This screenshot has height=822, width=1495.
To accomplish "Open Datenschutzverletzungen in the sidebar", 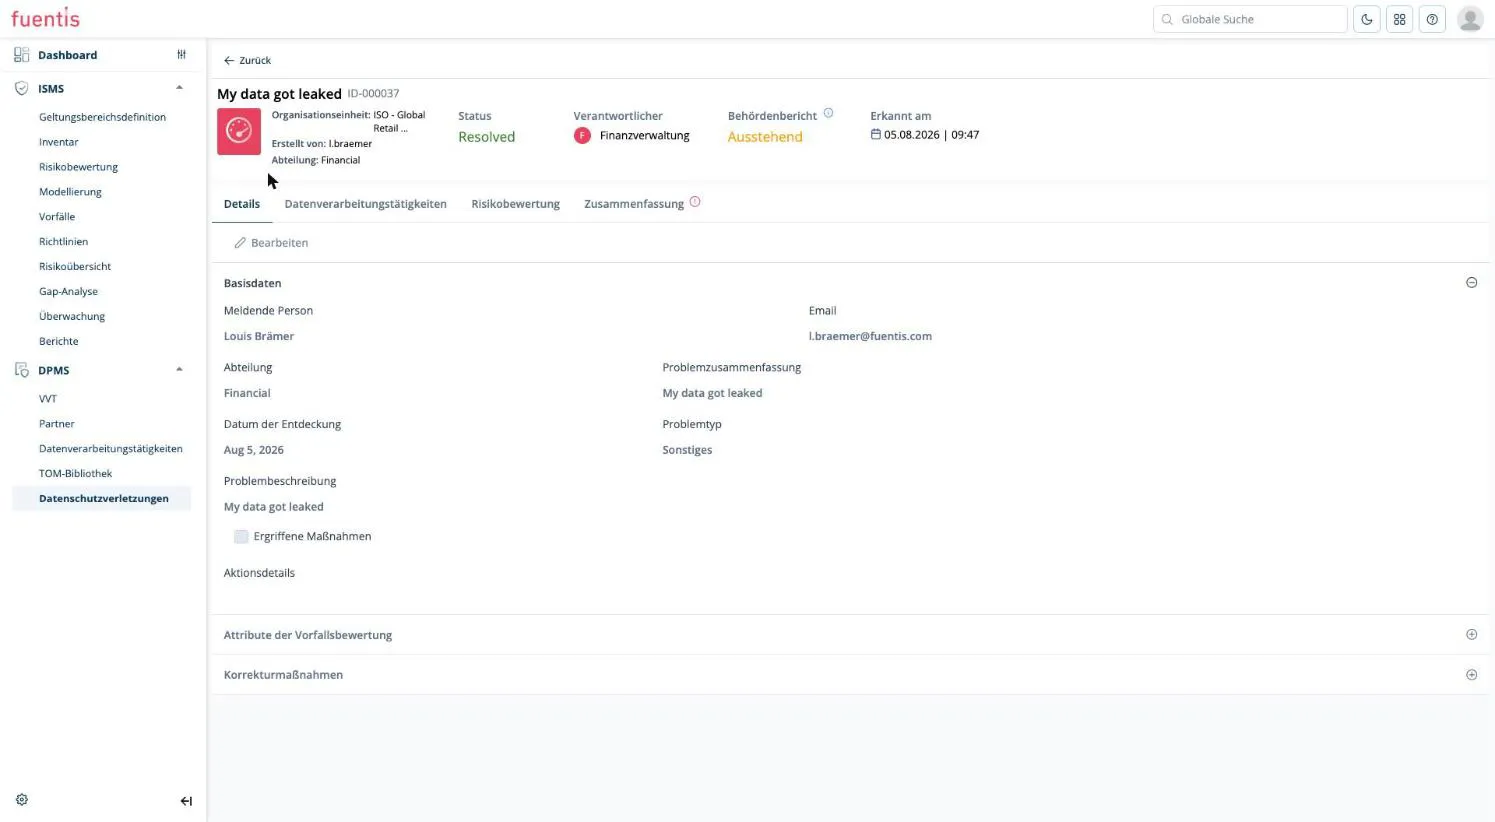I will tap(103, 498).
